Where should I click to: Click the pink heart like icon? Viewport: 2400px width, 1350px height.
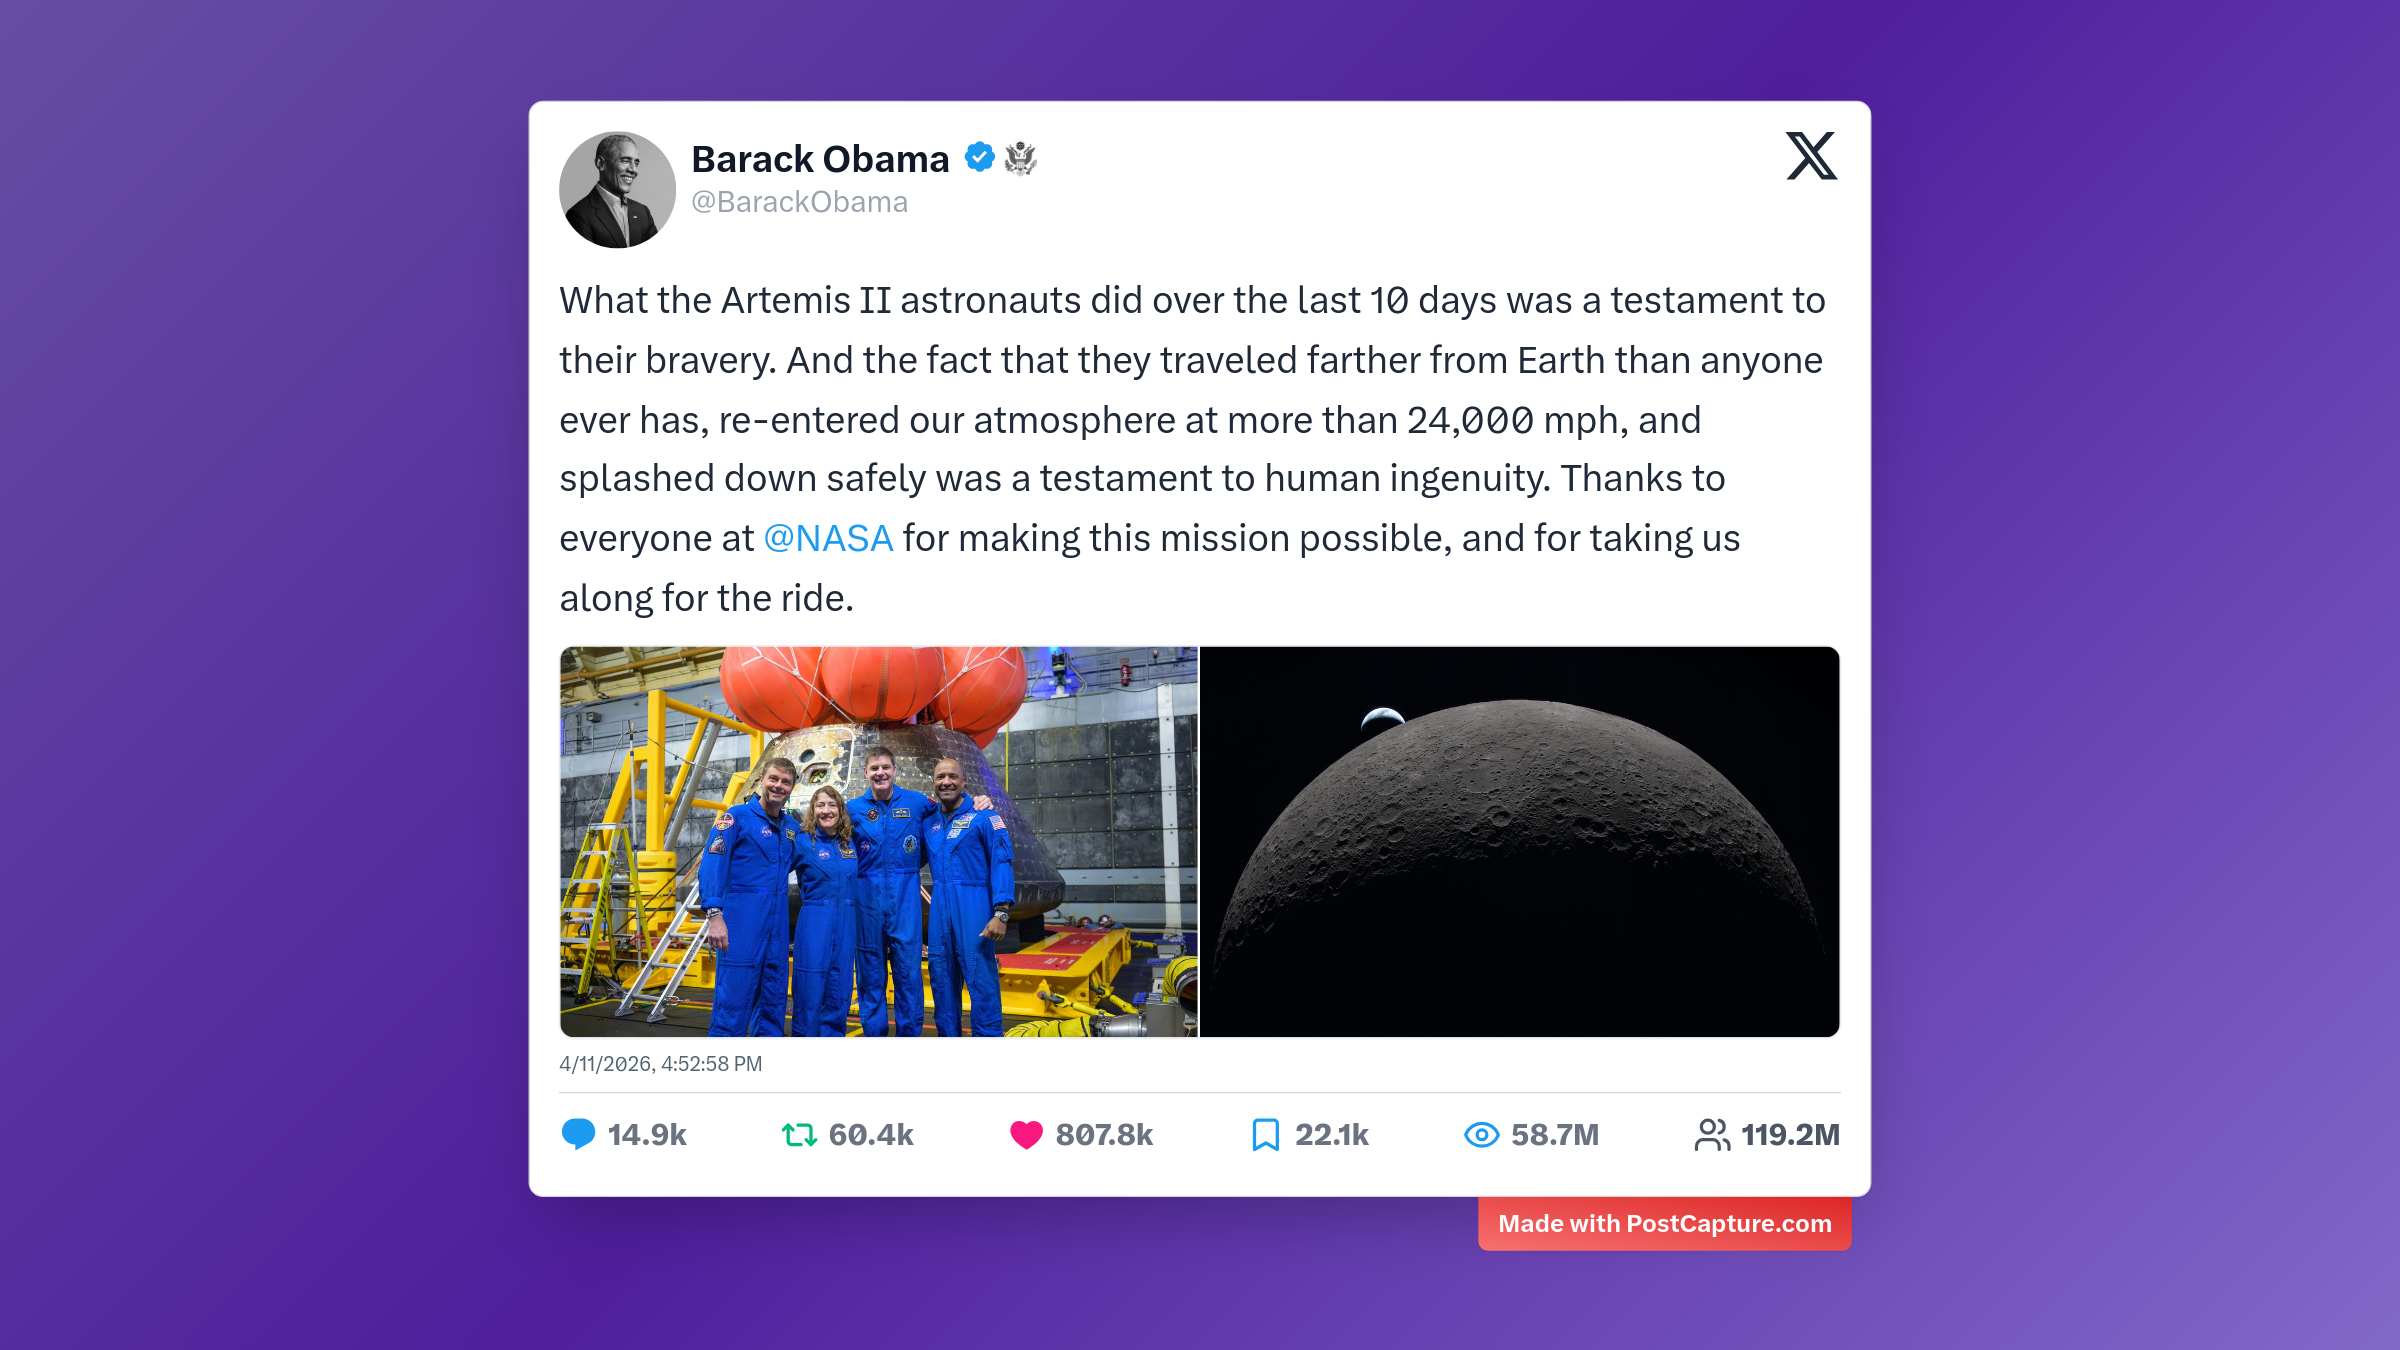click(1026, 1135)
